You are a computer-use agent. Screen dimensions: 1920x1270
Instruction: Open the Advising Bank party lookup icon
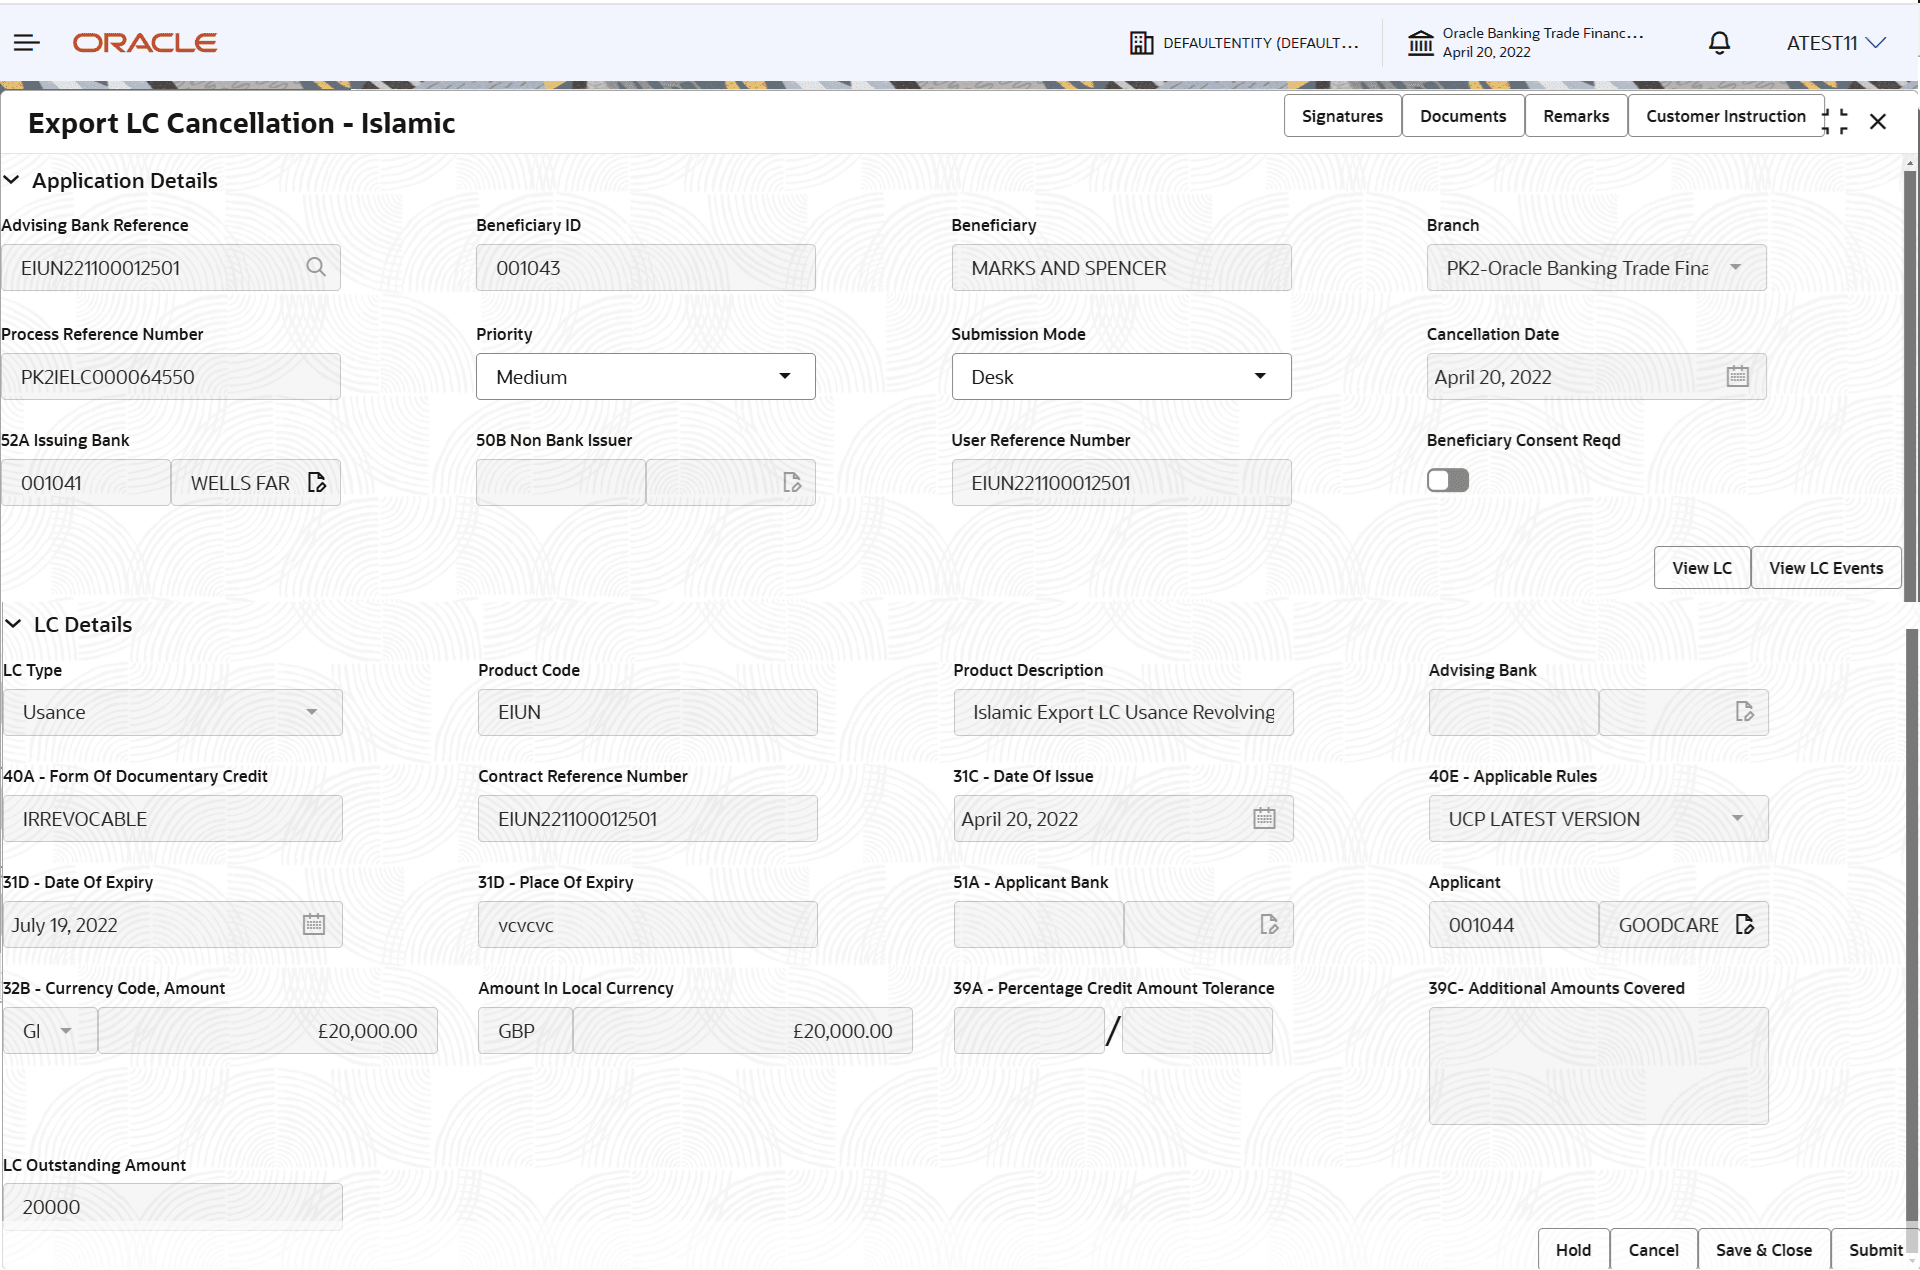(1745, 712)
